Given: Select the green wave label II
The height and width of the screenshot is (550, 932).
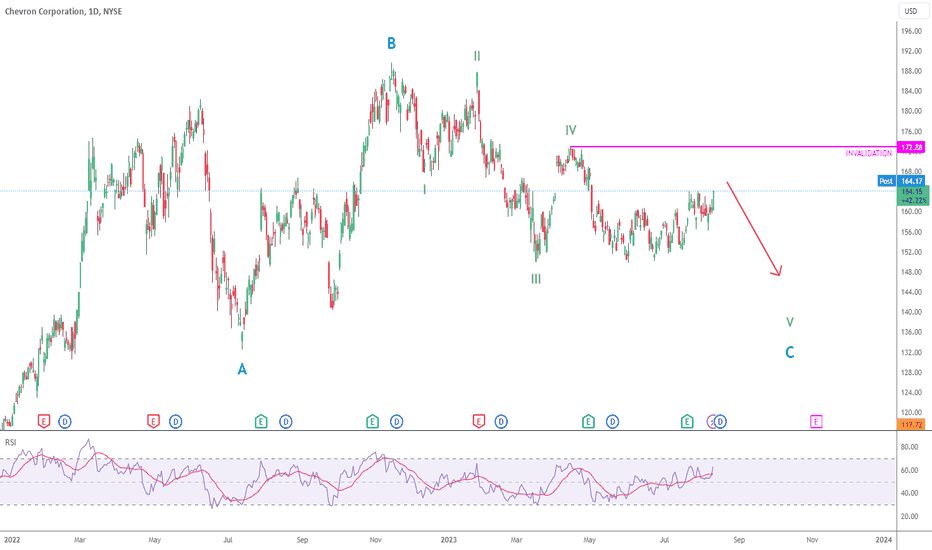Looking at the screenshot, I should (x=477, y=56).
